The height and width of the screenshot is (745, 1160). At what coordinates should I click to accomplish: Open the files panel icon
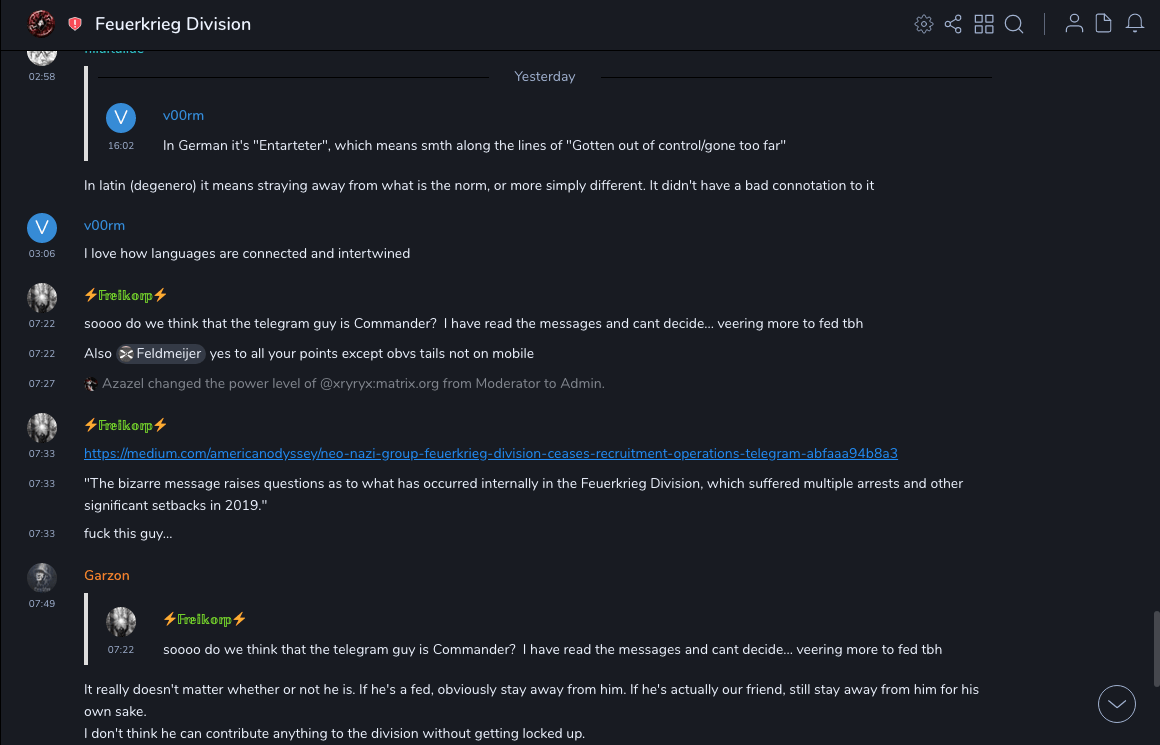(x=1104, y=24)
